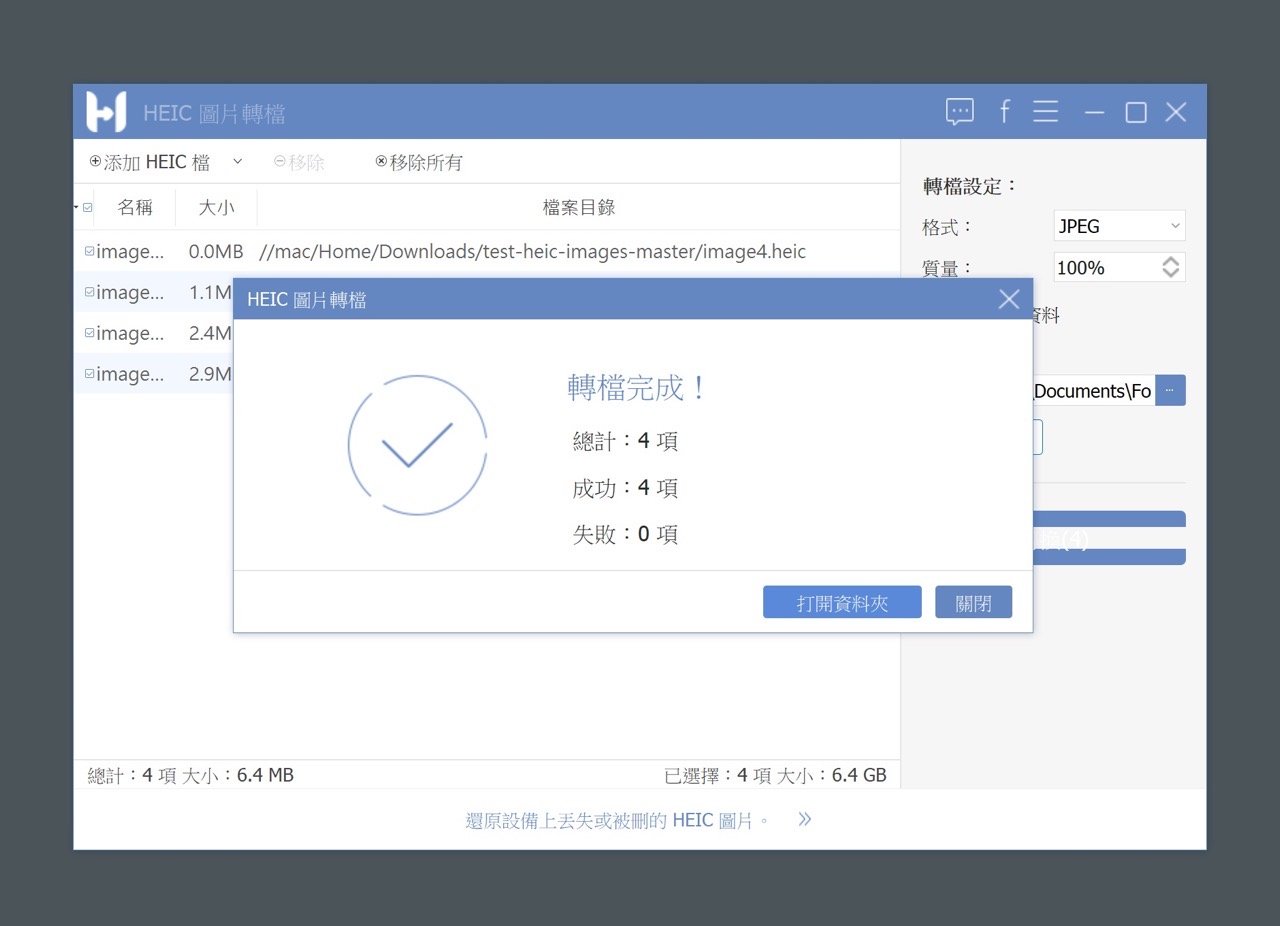Minimize the HEIC converter window

click(1094, 112)
